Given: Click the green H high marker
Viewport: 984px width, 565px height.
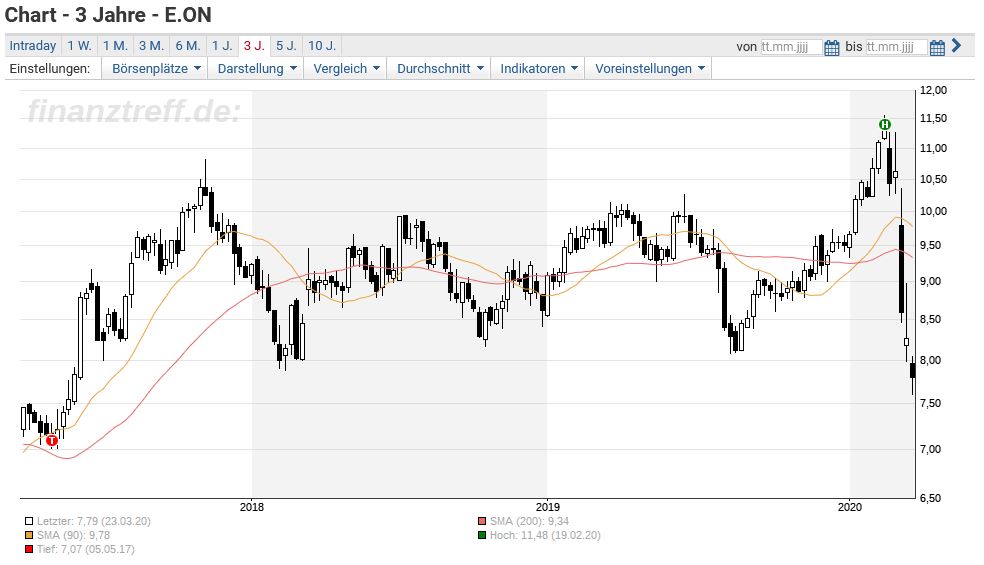Looking at the screenshot, I should (x=885, y=124).
